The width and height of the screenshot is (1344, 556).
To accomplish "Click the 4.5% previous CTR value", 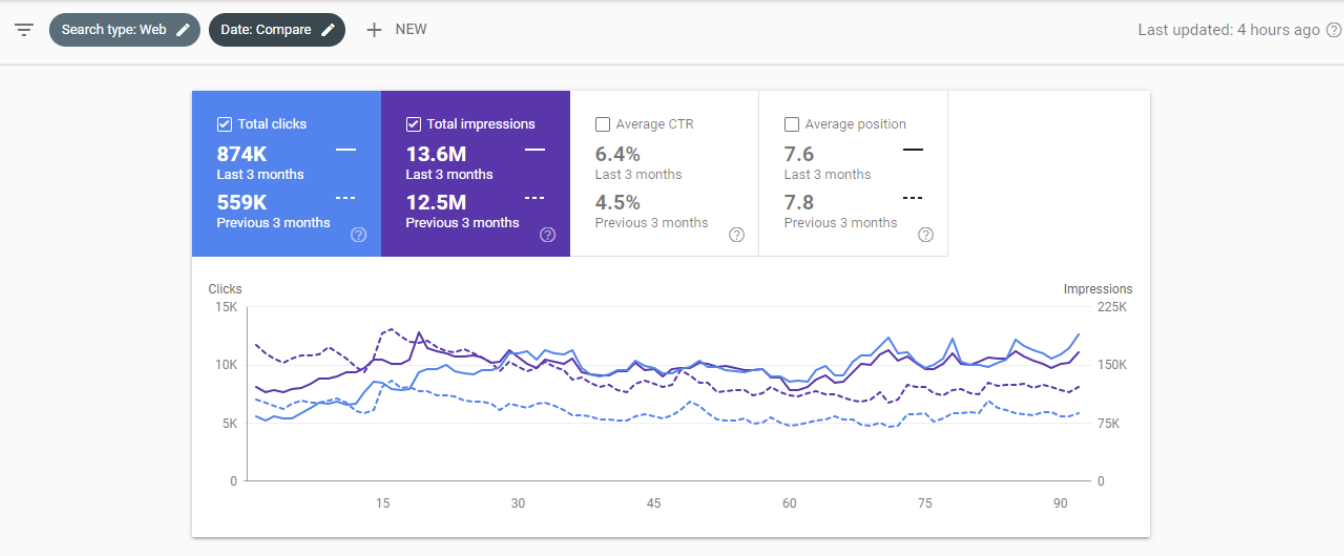I will click(618, 202).
